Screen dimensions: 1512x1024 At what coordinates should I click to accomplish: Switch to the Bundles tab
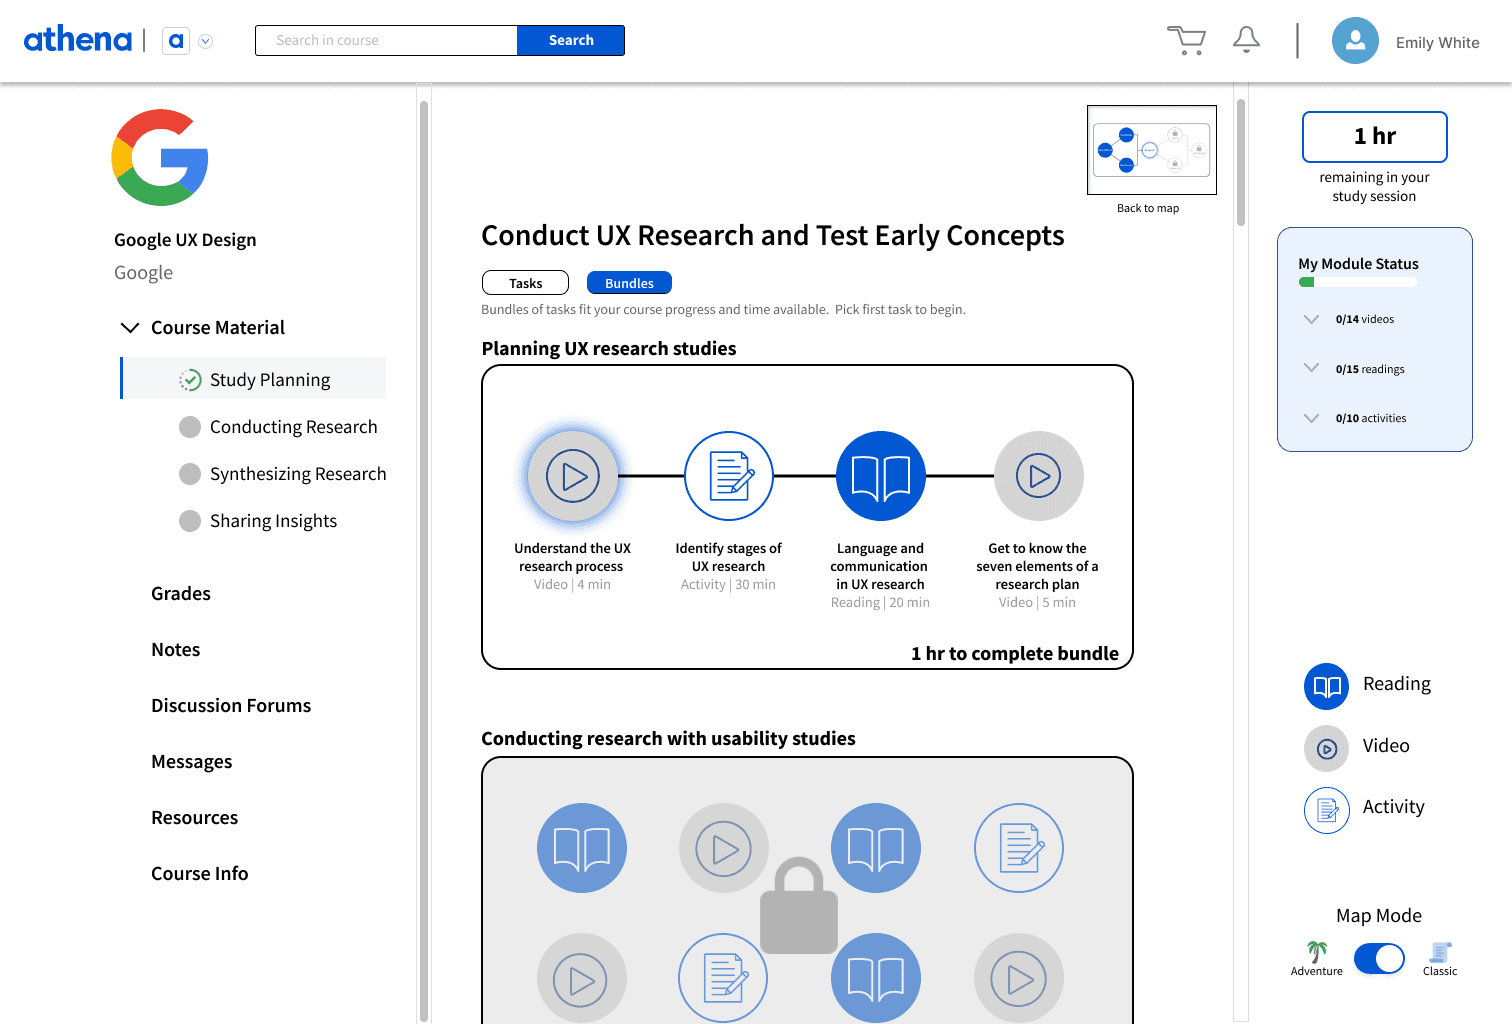point(630,283)
